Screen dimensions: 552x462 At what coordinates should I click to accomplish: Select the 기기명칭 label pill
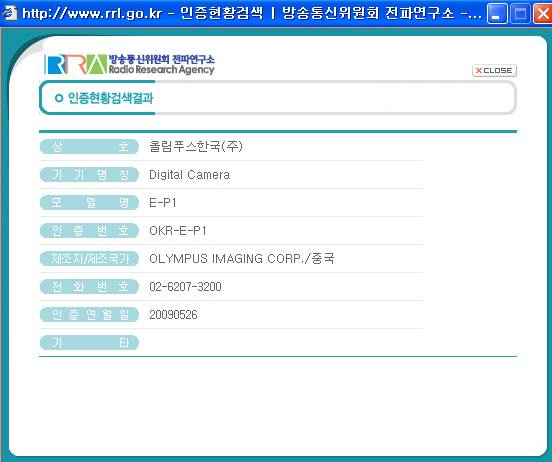pyautogui.click(x=89, y=175)
